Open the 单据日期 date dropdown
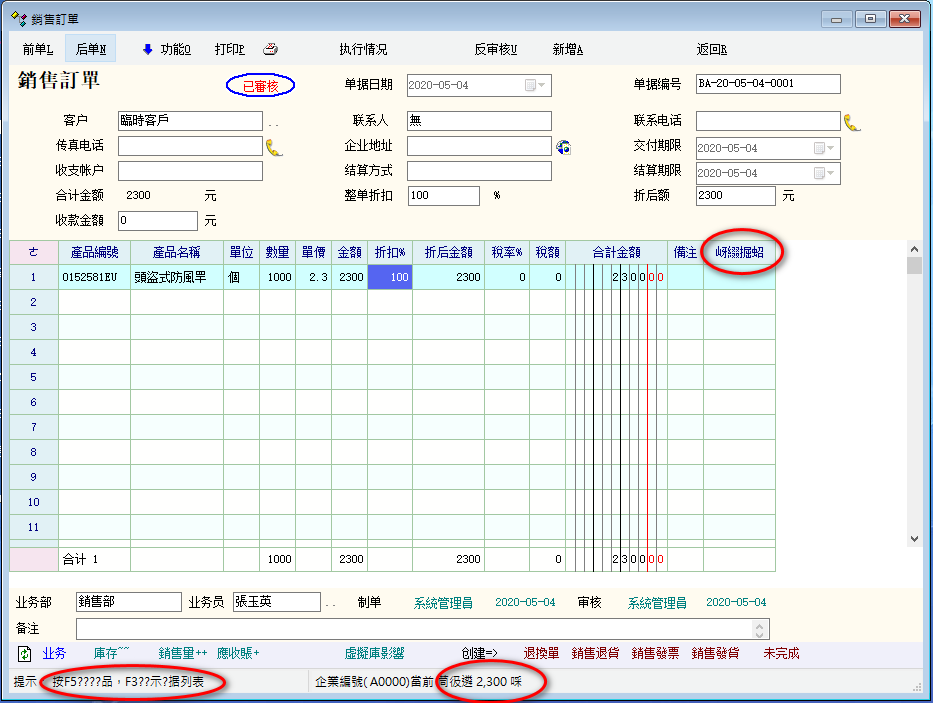 [x=536, y=85]
